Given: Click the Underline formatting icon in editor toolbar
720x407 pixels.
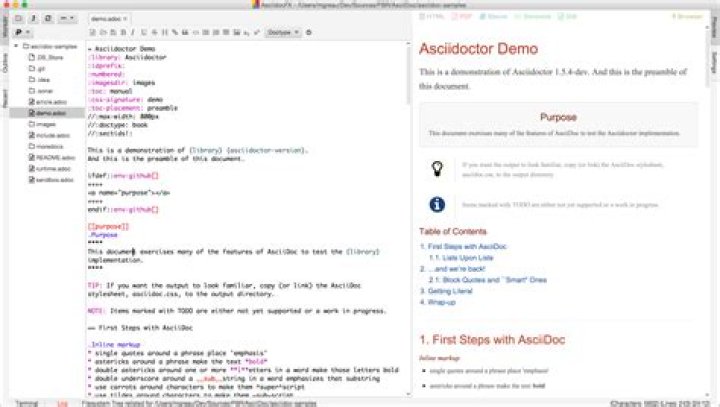Looking at the screenshot, I should point(144,33).
